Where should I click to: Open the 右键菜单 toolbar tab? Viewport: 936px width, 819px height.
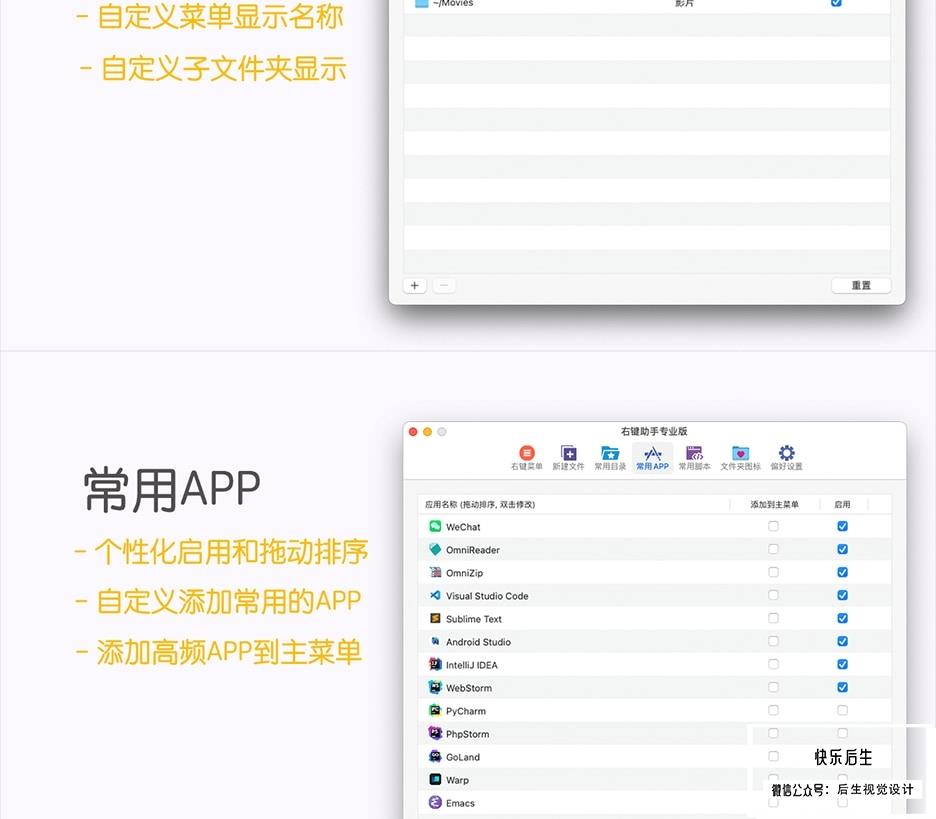pyautogui.click(x=526, y=458)
